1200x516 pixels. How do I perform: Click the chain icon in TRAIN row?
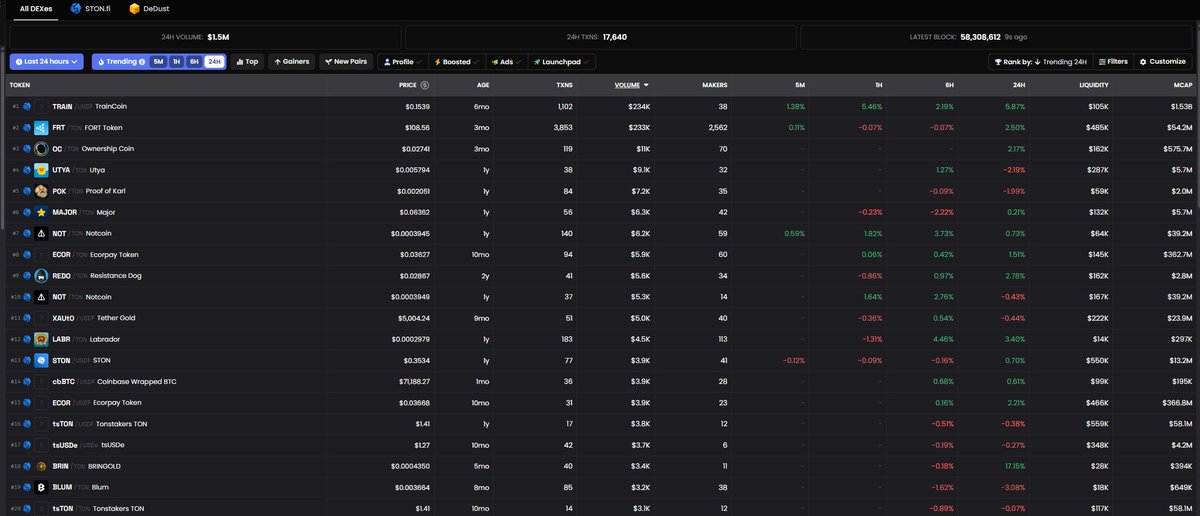tap(27, 106)
